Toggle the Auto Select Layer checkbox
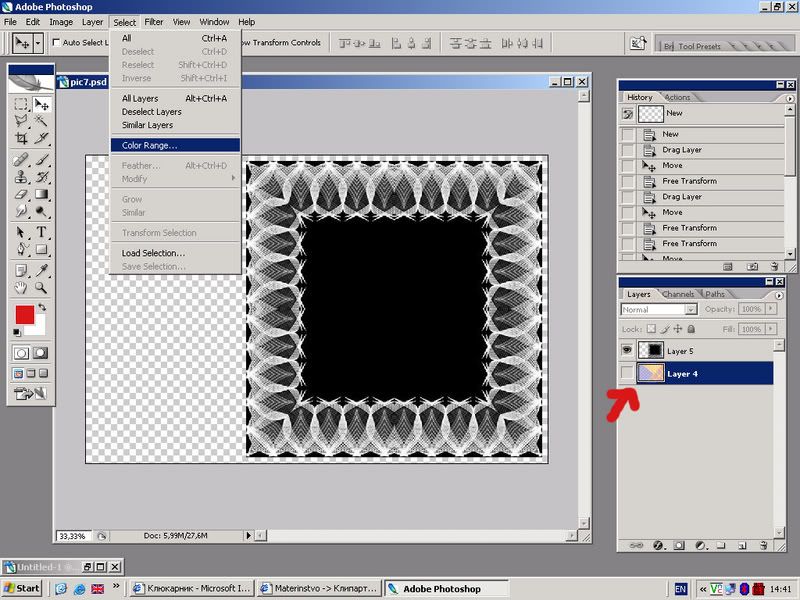800x600 pixels. (x=57, y=42)
